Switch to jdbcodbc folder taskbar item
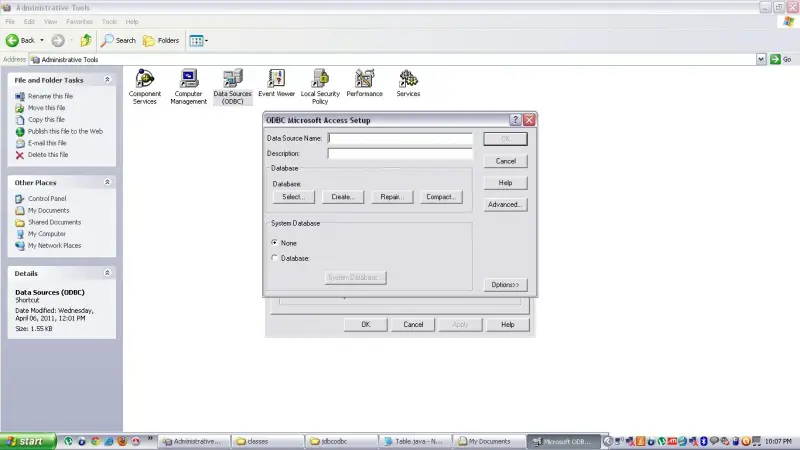The height and width of the screenshot is (450, 800). (342, 441)
